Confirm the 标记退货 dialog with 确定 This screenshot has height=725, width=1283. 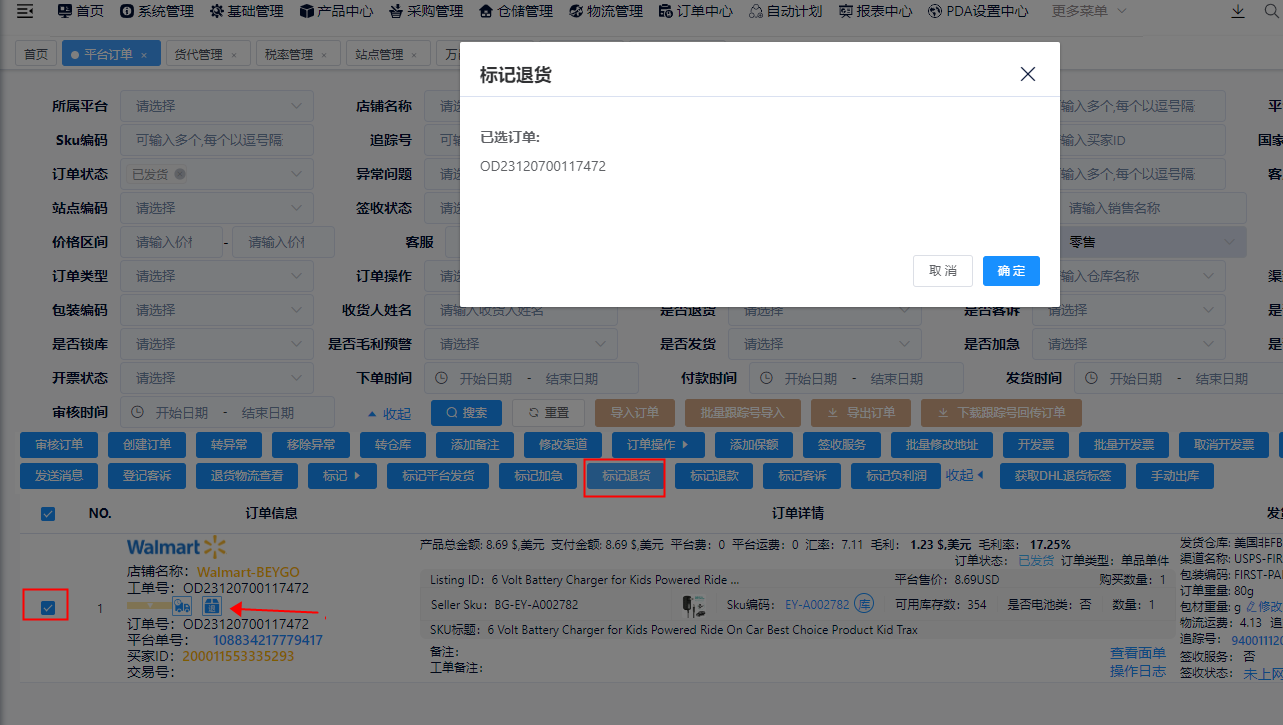(1011, 270)
